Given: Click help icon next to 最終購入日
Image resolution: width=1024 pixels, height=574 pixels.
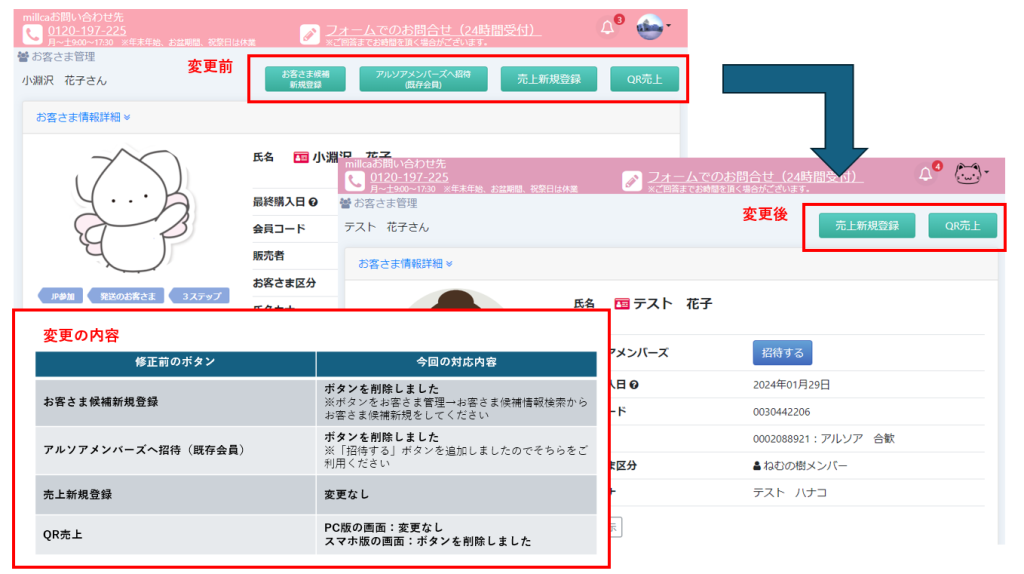Looking at the screenshot, I should coord(313,202).
